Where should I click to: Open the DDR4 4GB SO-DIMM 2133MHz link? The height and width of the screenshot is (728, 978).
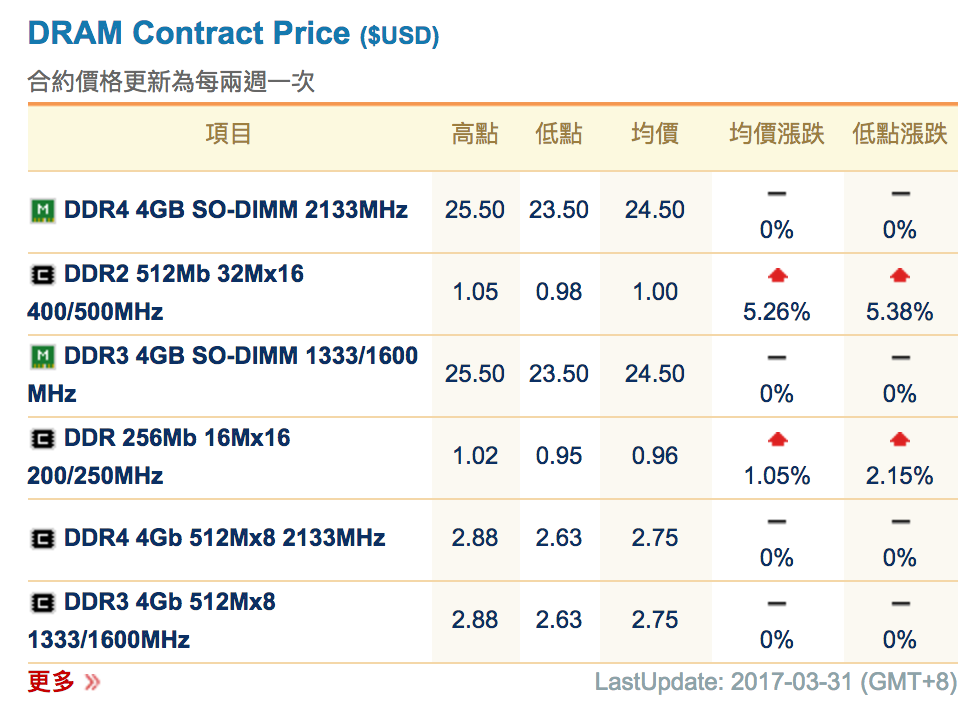coord(235,210)
